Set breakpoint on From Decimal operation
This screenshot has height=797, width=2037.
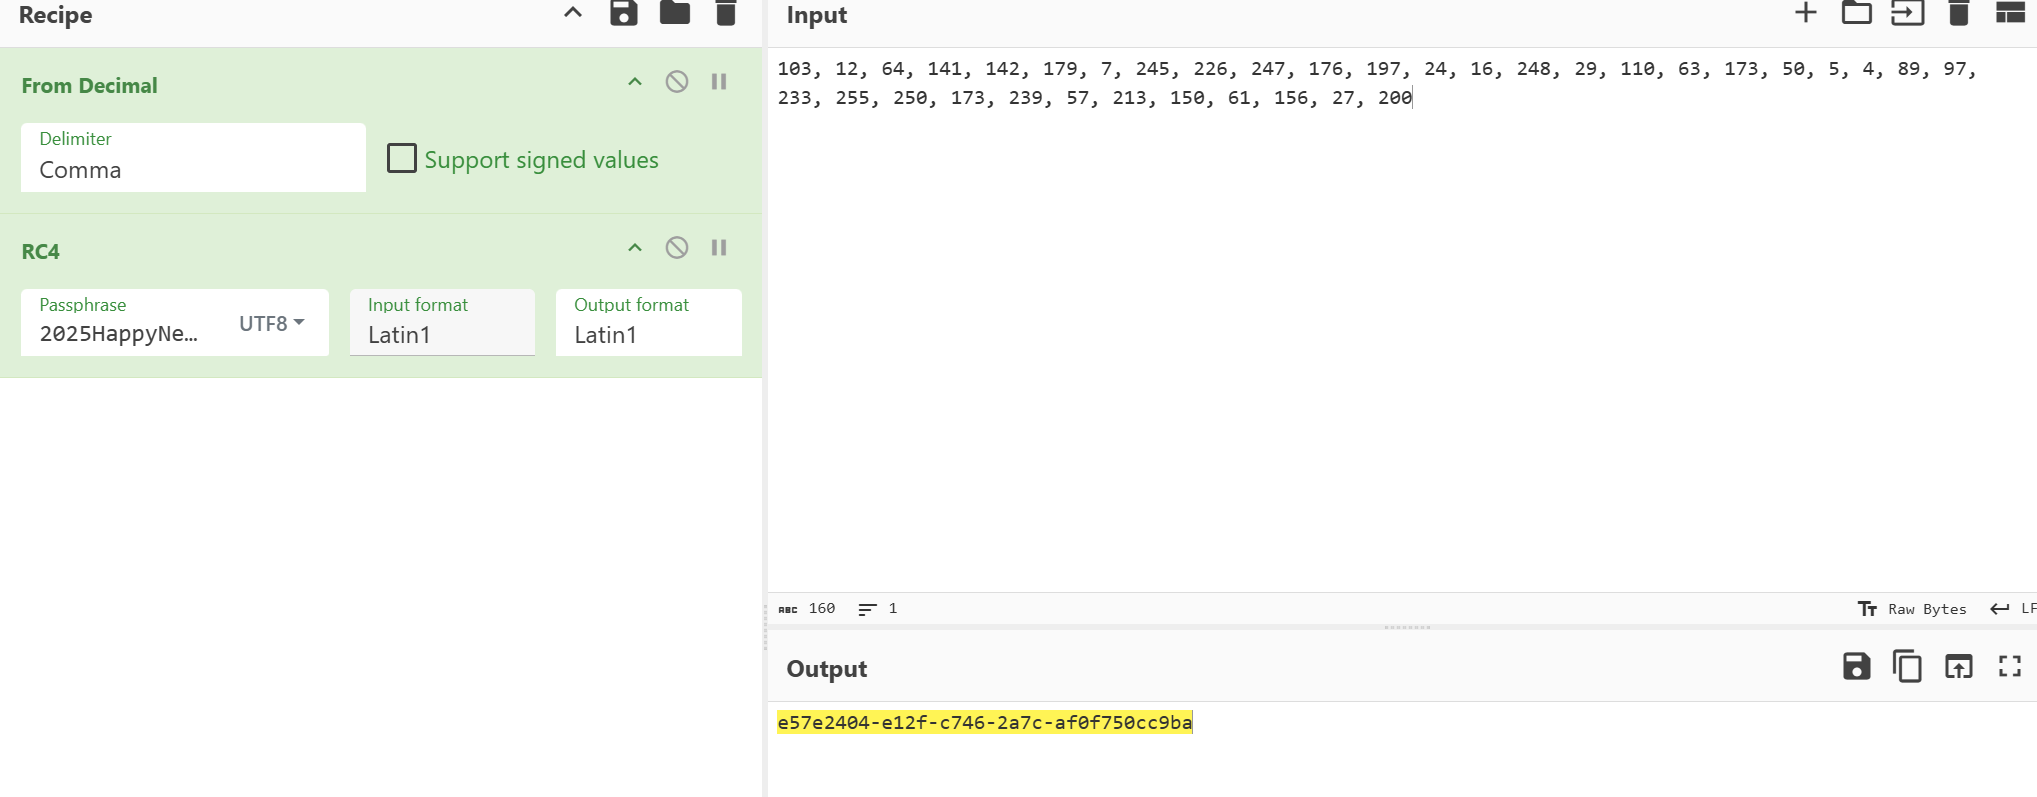pos(719,82)
